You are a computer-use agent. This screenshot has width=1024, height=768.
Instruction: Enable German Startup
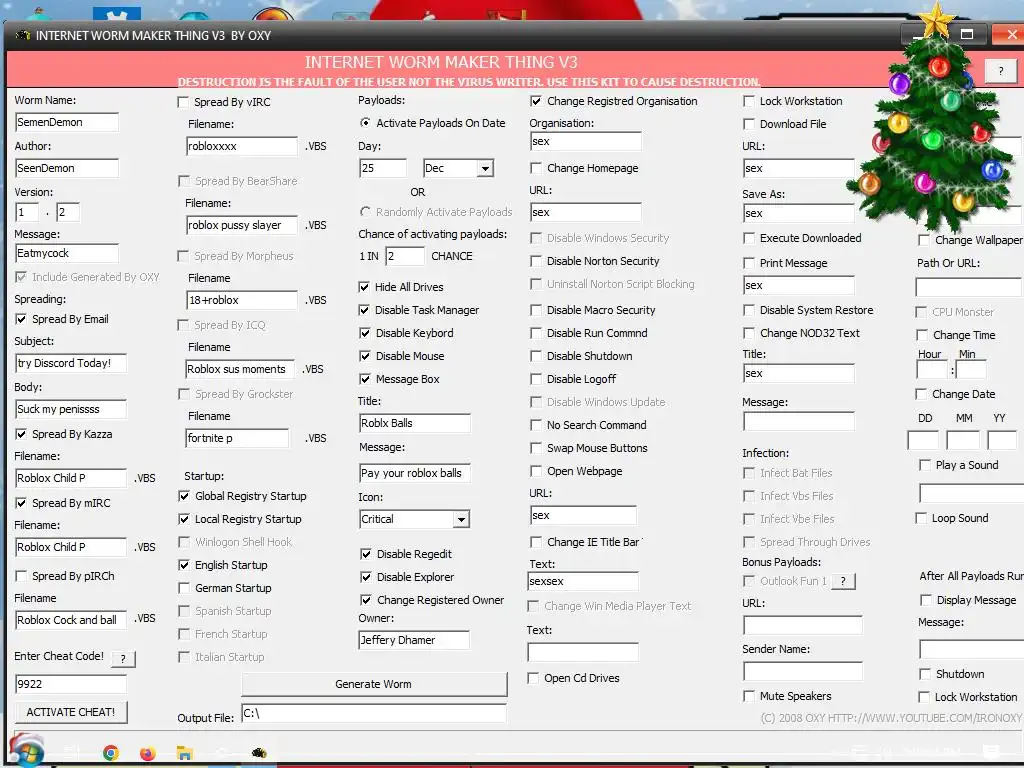184,588
